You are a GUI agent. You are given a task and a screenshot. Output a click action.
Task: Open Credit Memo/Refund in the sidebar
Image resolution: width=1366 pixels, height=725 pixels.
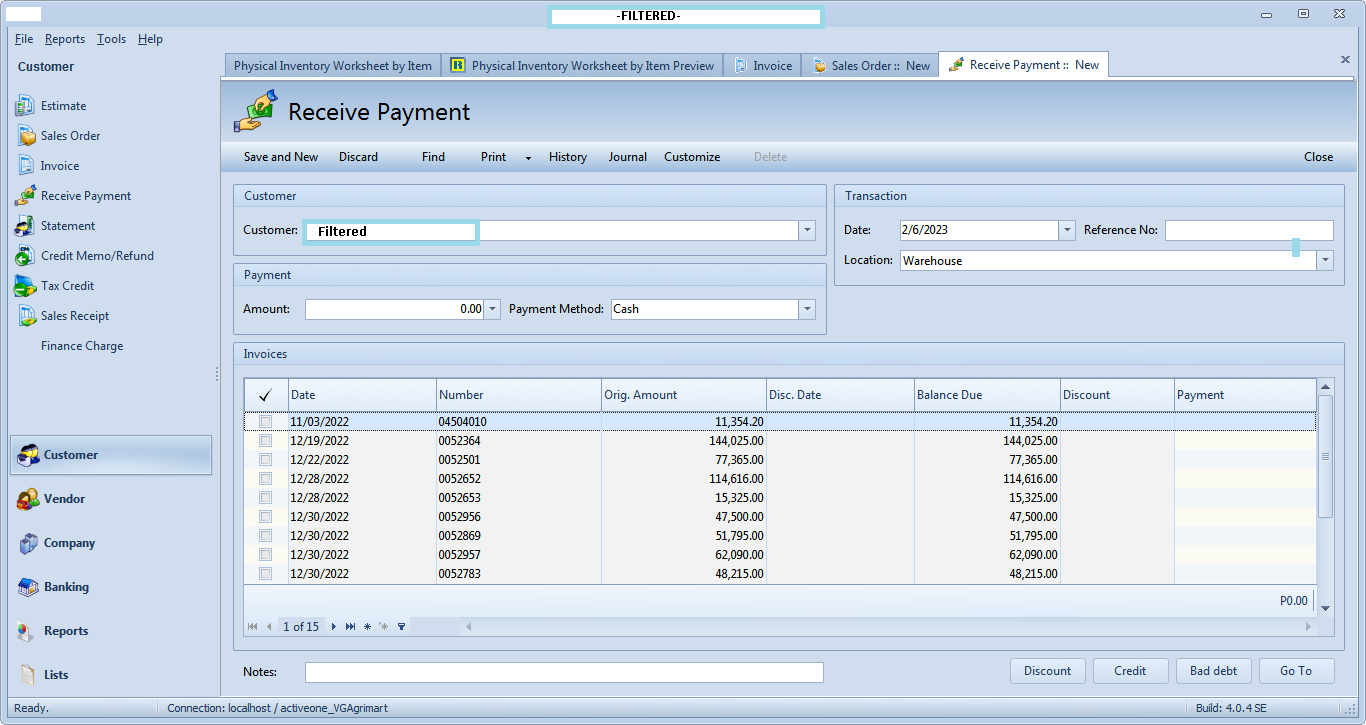click(97, 256)
